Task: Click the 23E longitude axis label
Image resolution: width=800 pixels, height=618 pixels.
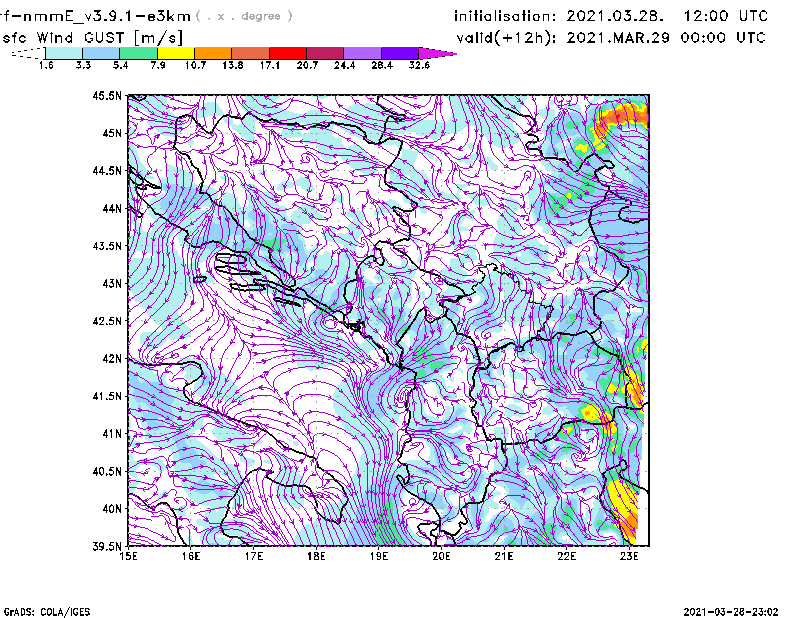Action: click(x=629, y=555)
